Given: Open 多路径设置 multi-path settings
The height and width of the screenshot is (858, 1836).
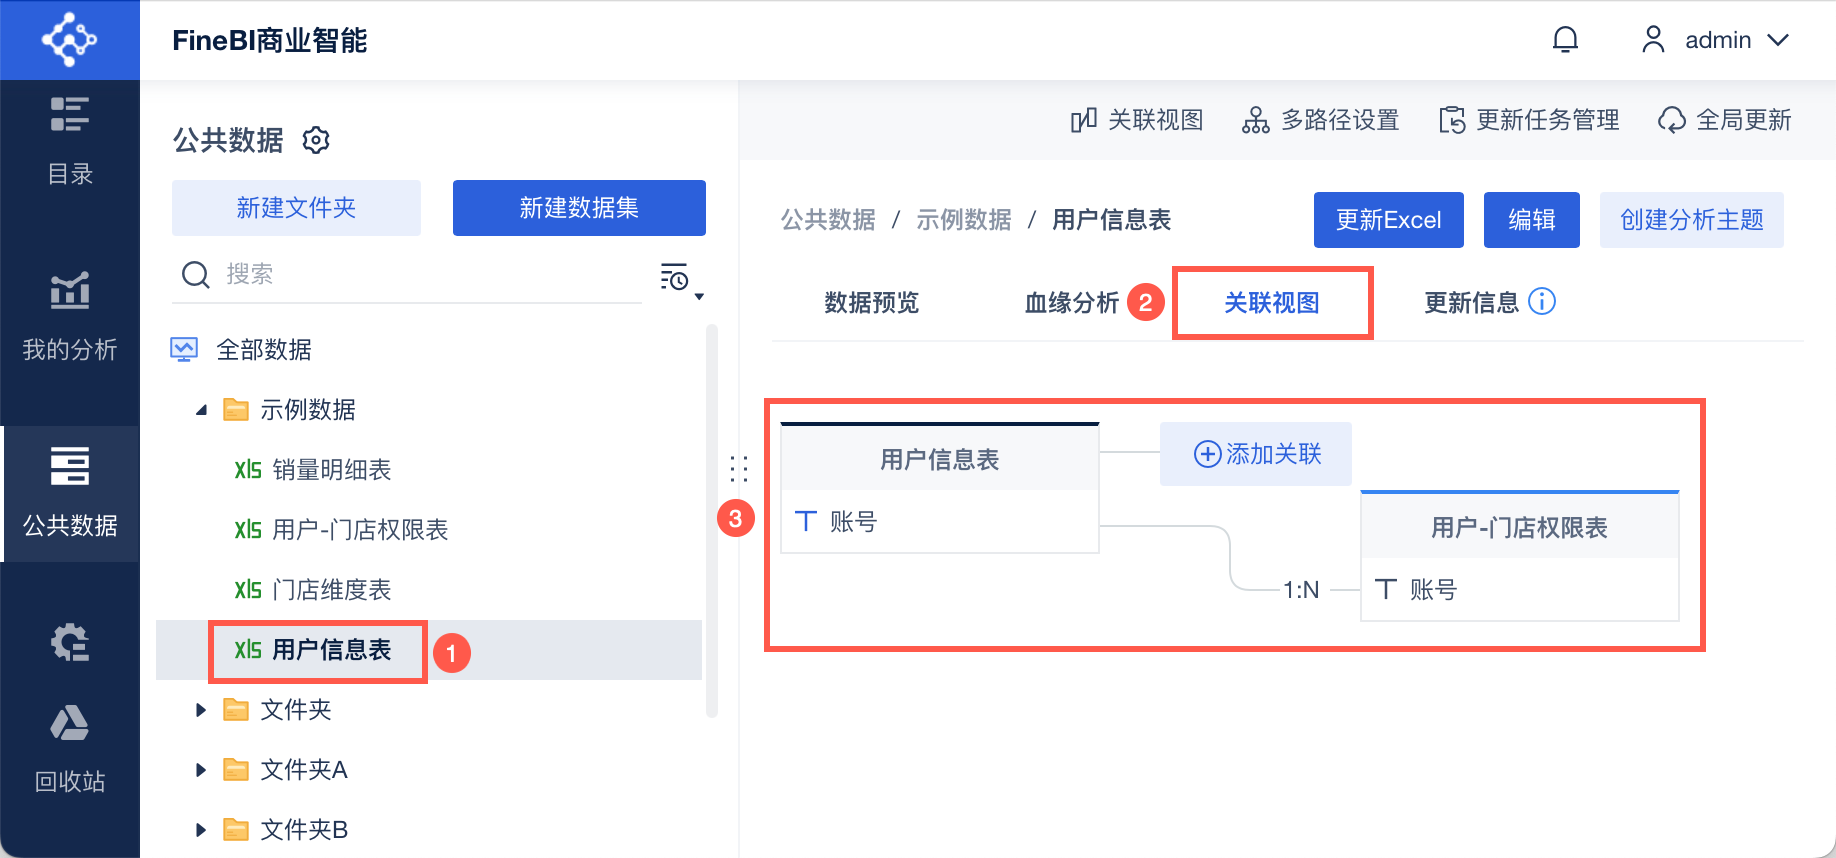Looking at the screenshot, I should pos(1320,120).
